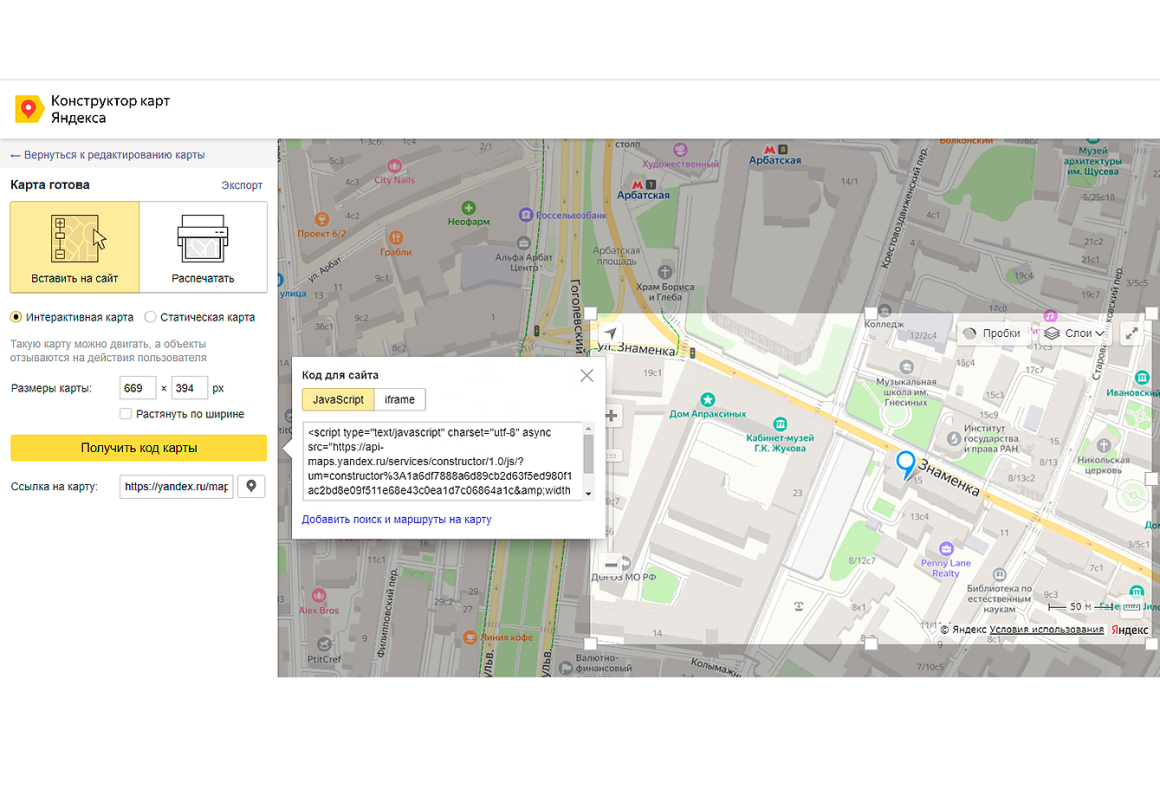Click the Кабинет-музей Г.К. Жукова museum icon

click(779, 424)
